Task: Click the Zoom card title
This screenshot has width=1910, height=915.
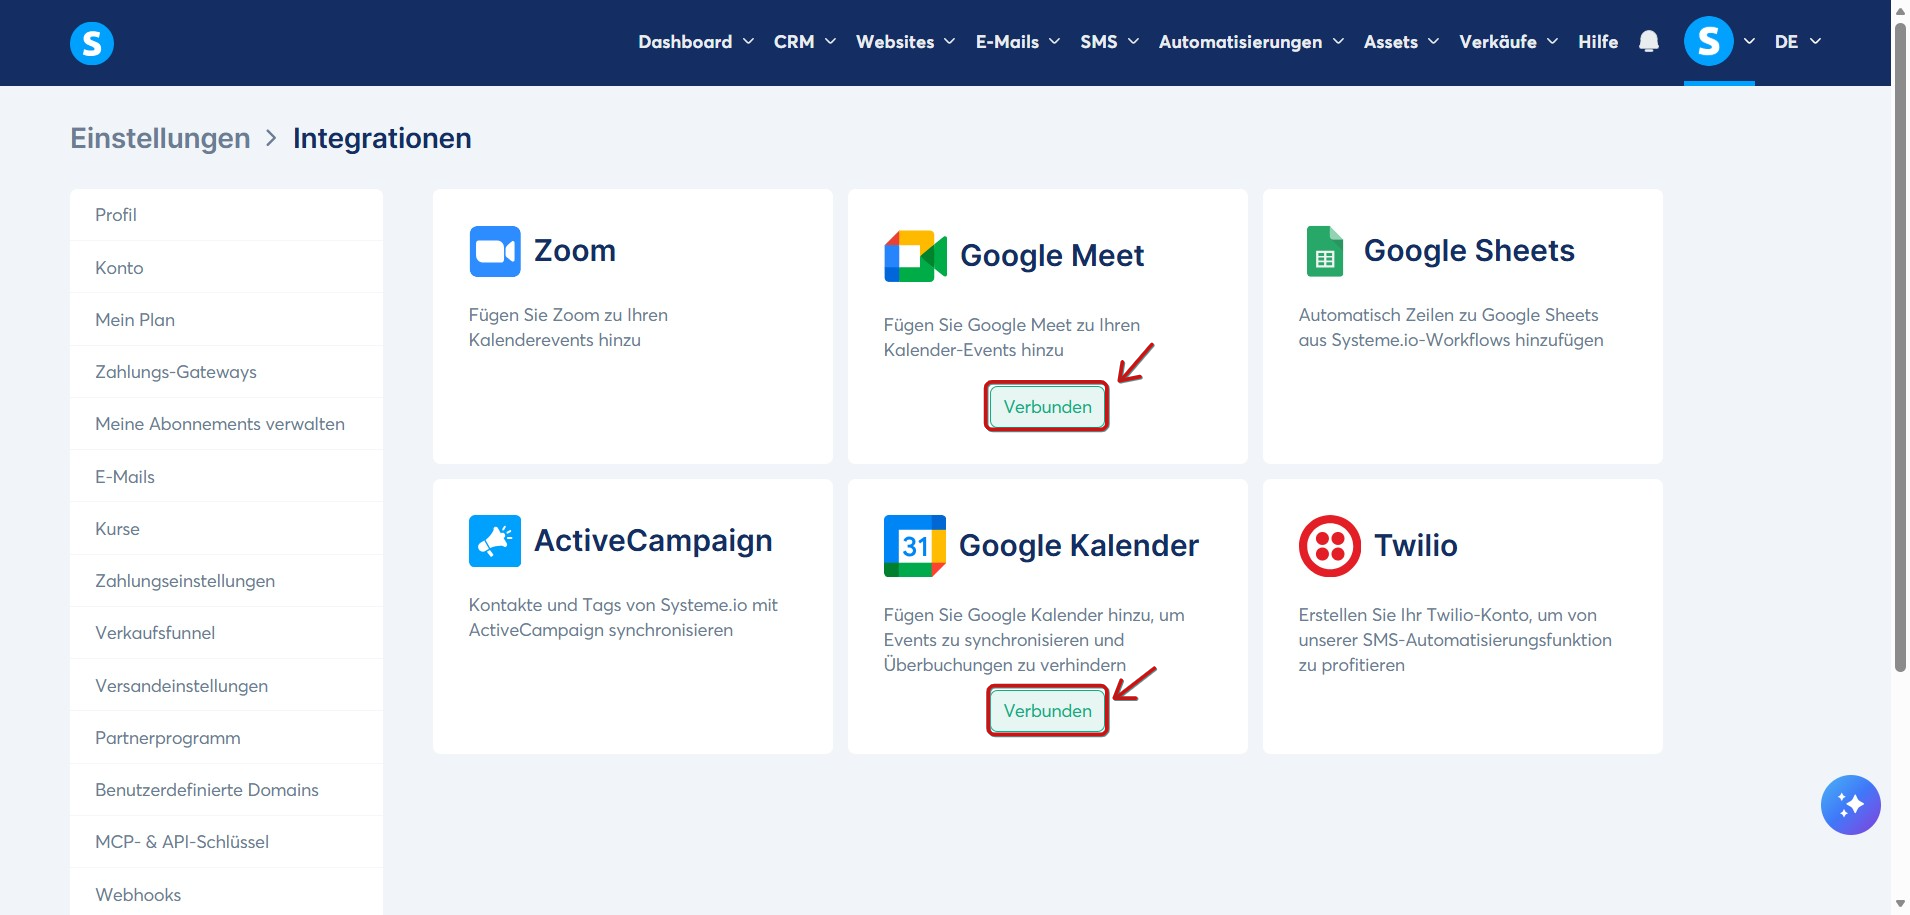Action: pos(575,251)
